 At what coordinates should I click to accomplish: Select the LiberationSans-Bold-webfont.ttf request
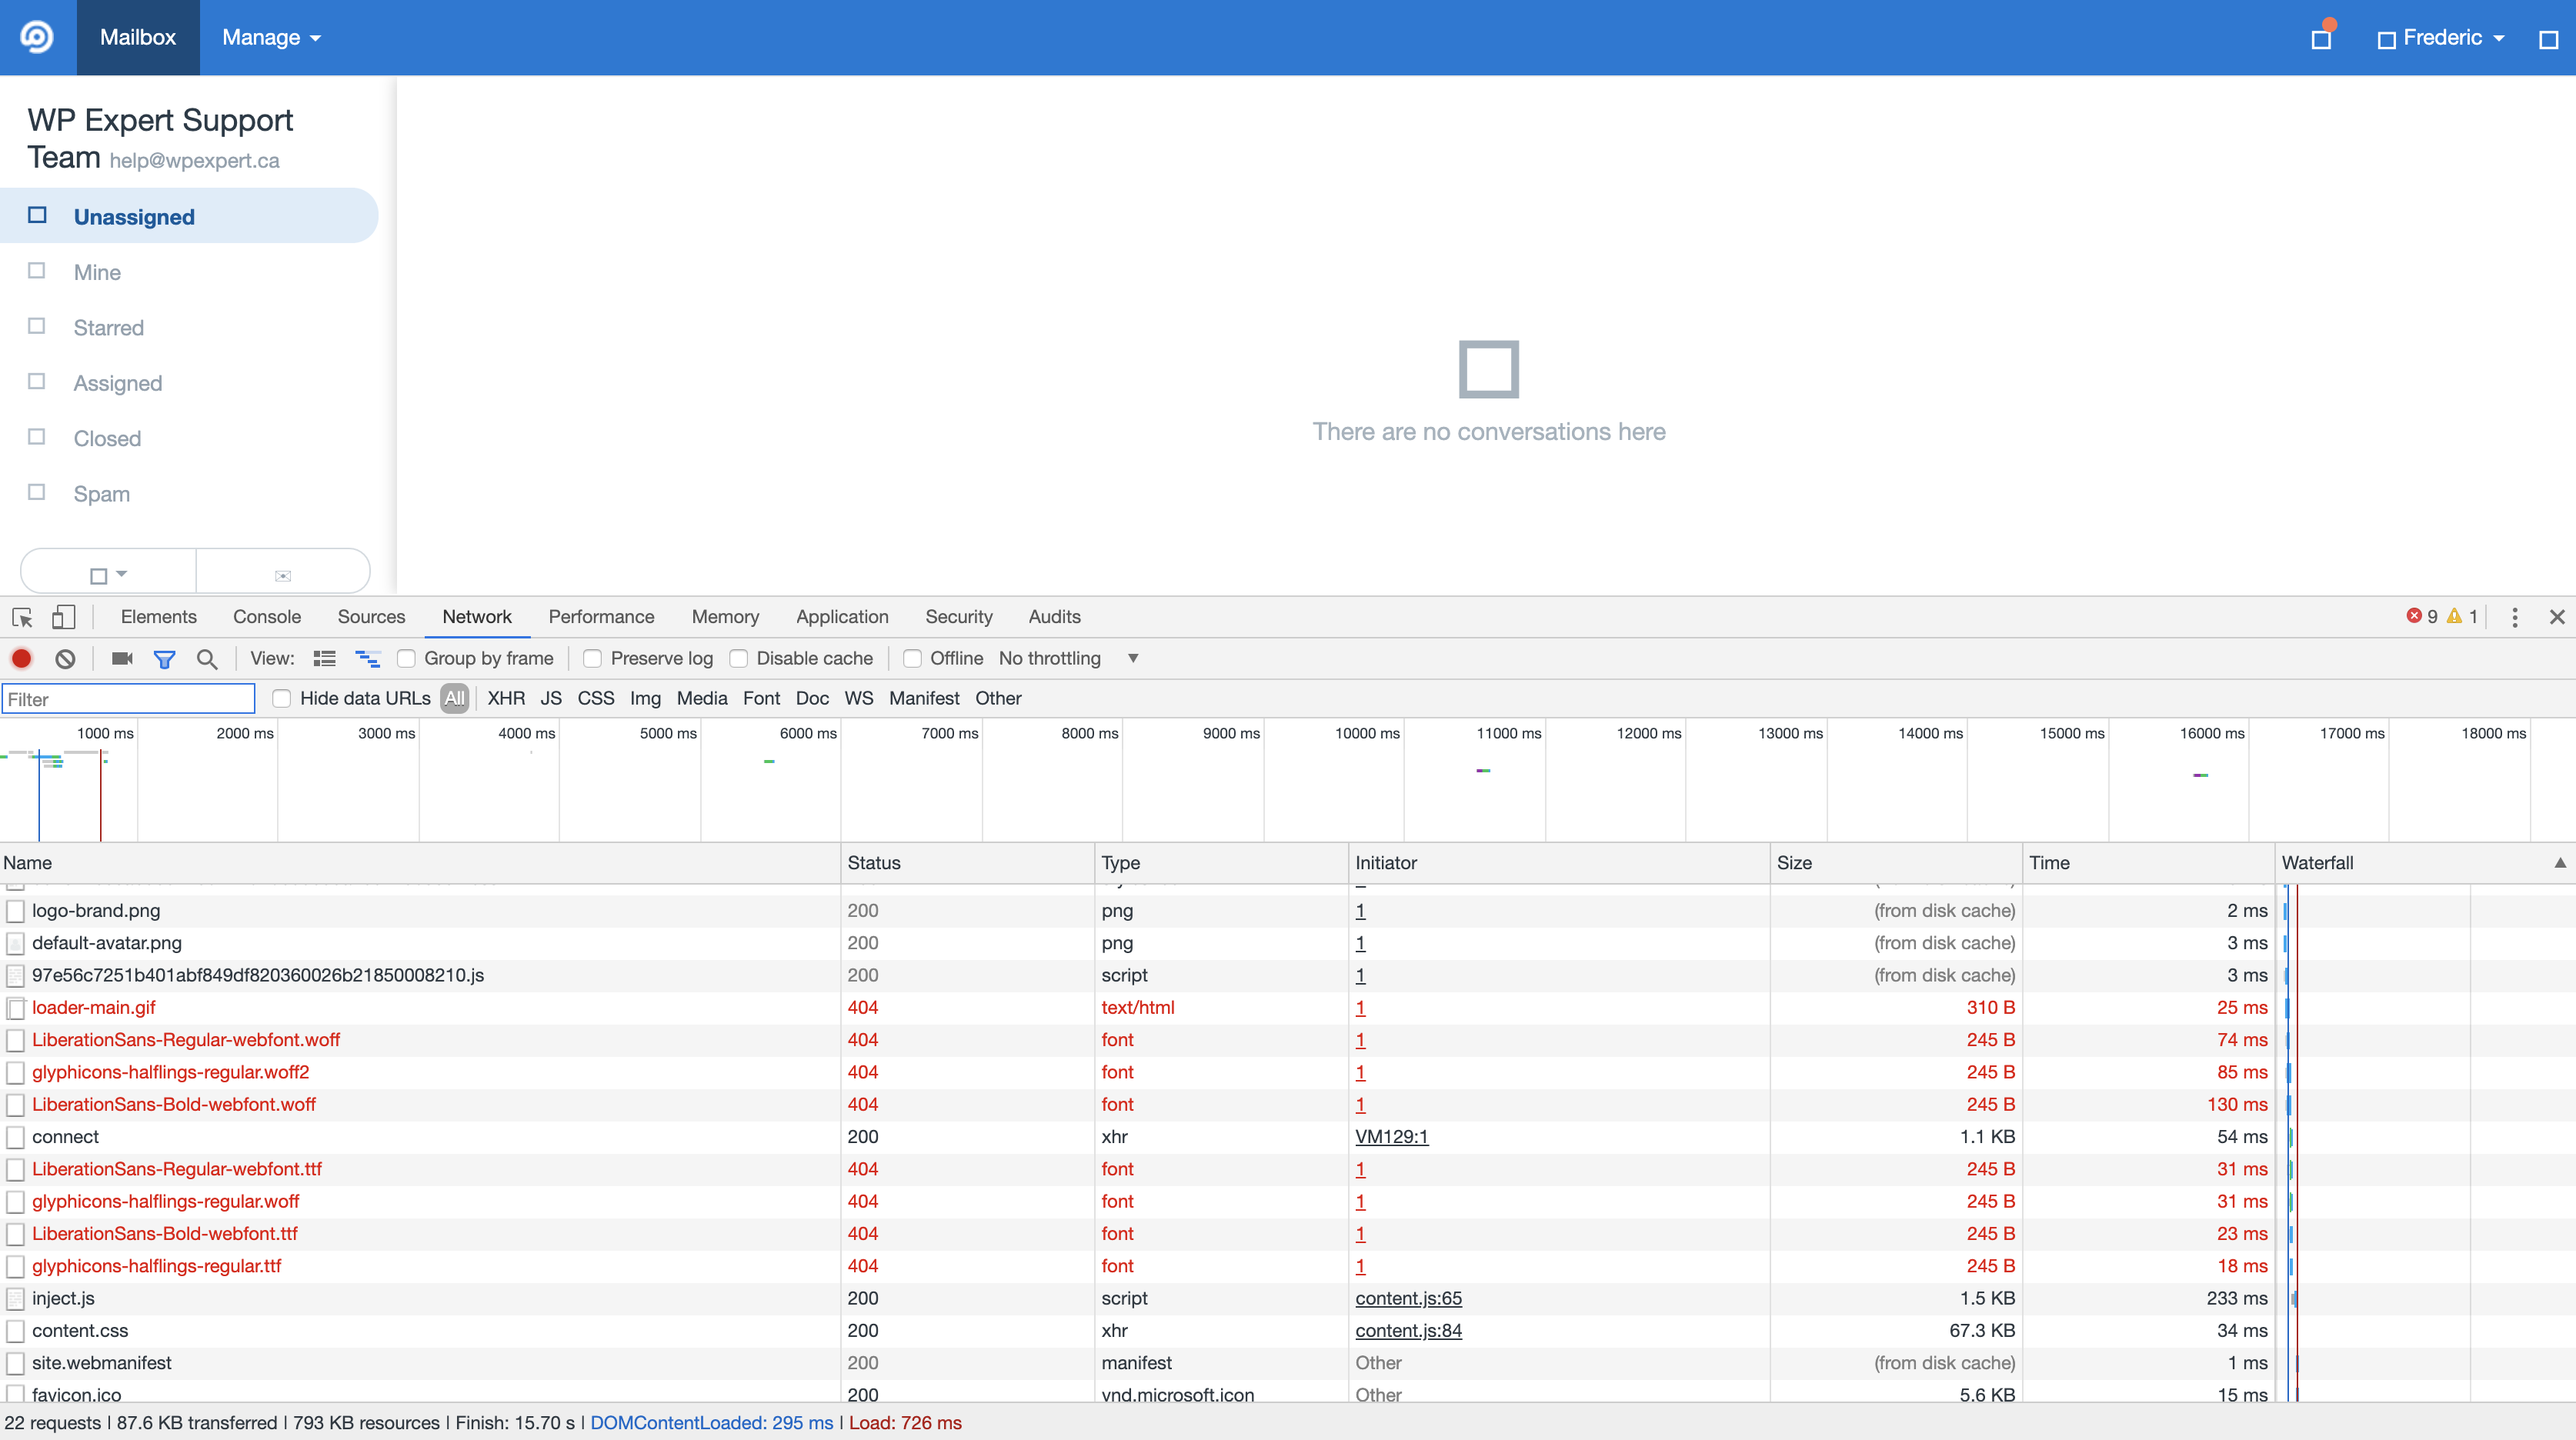point(1138,1234)
